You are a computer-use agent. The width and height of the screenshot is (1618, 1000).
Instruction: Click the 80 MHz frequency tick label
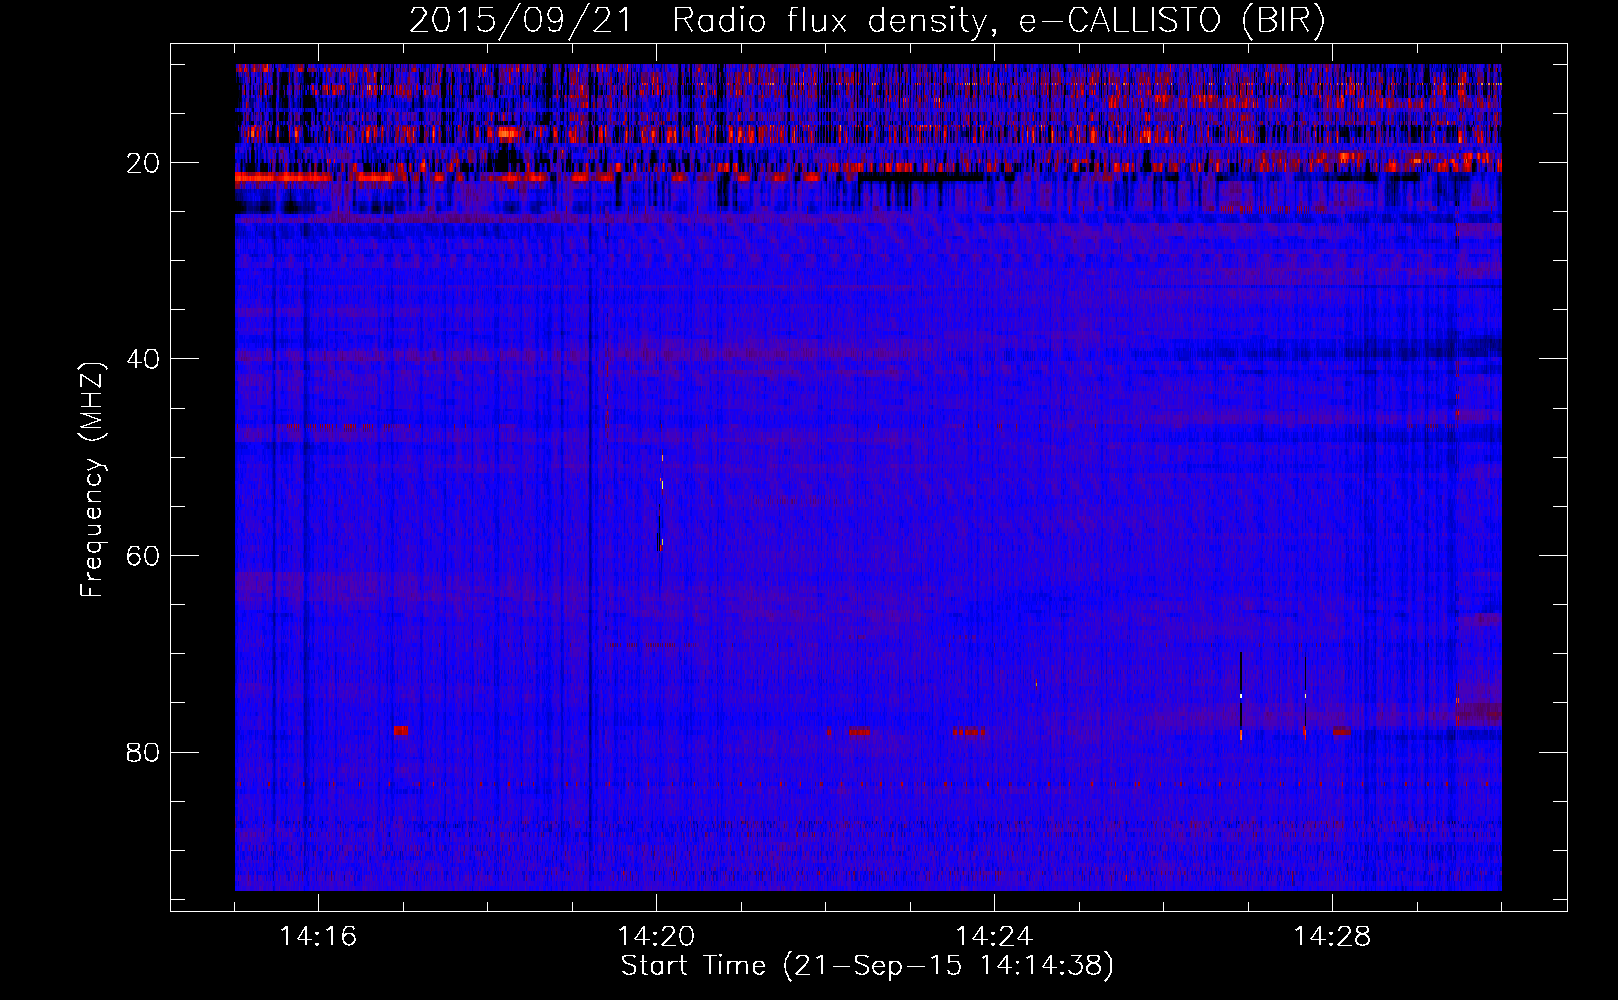coord(143,752)
